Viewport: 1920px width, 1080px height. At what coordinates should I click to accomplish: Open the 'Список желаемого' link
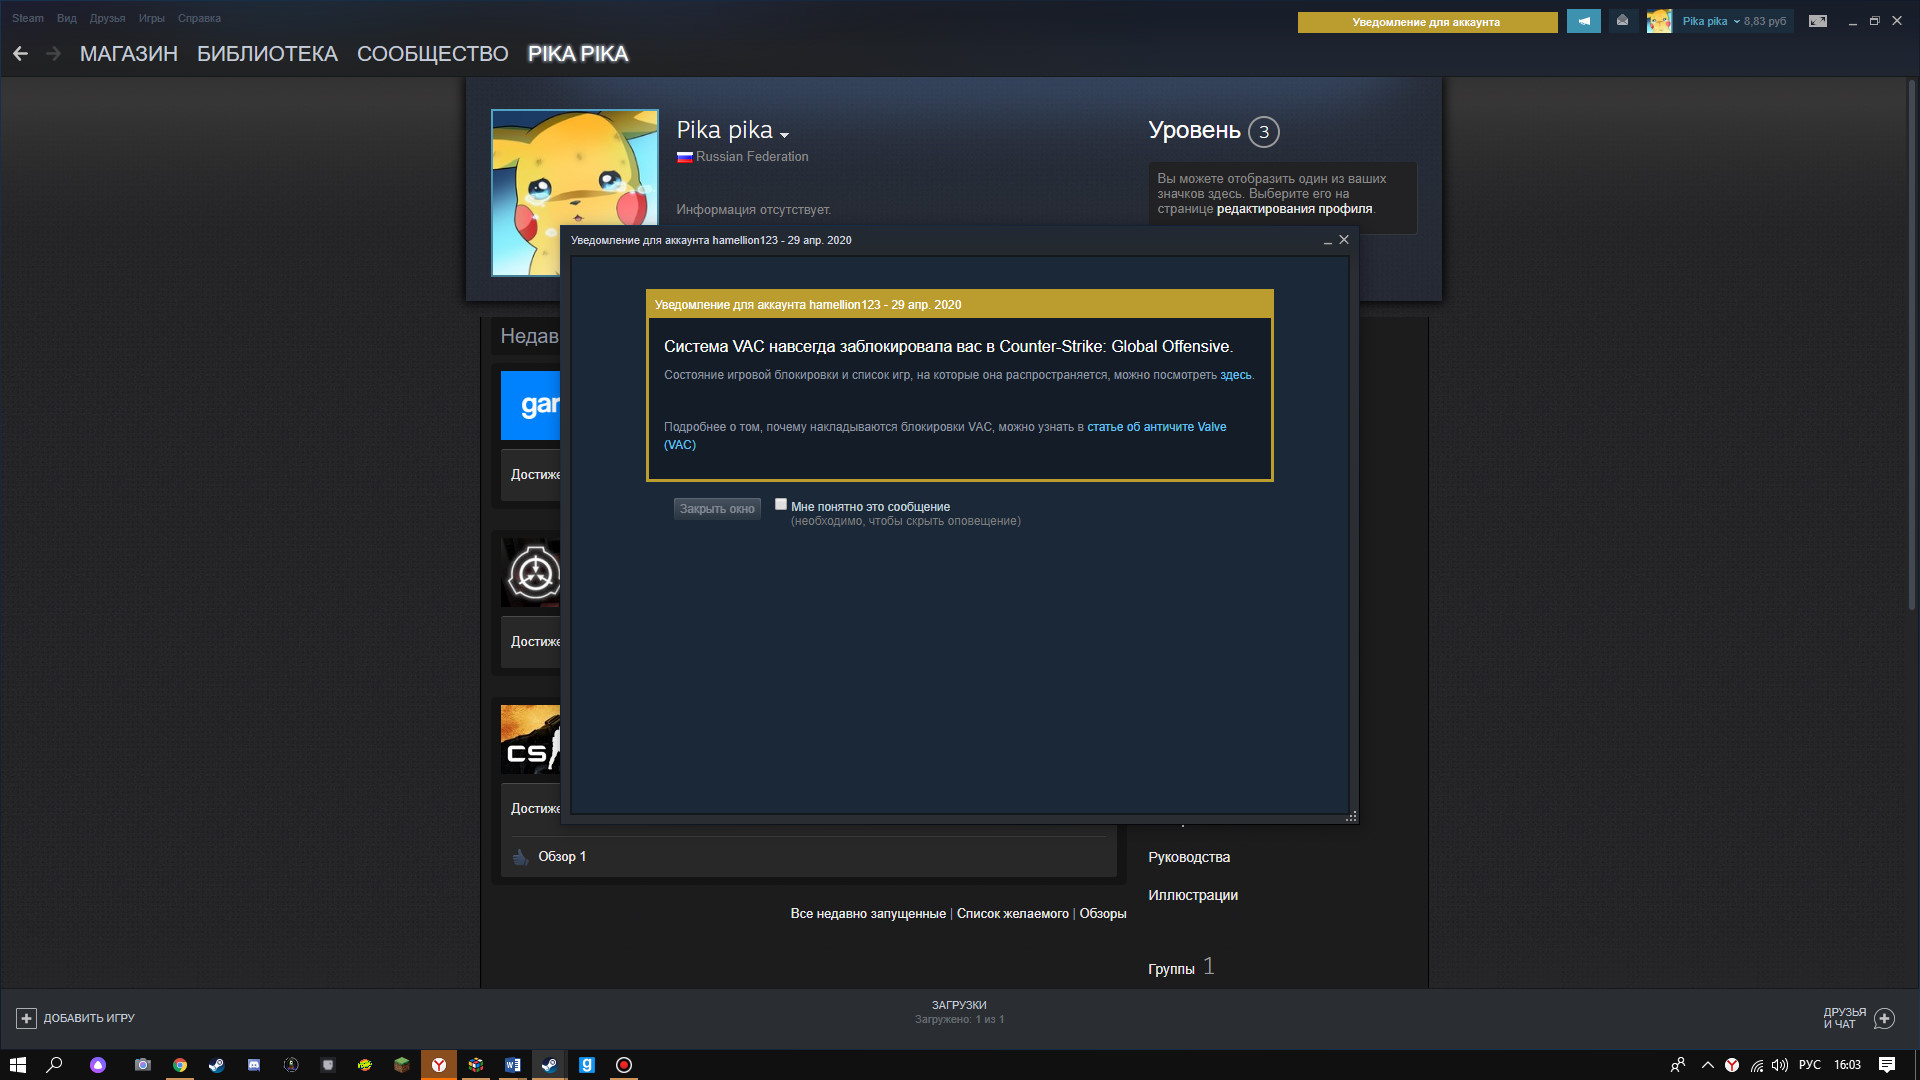point(1013,914)
